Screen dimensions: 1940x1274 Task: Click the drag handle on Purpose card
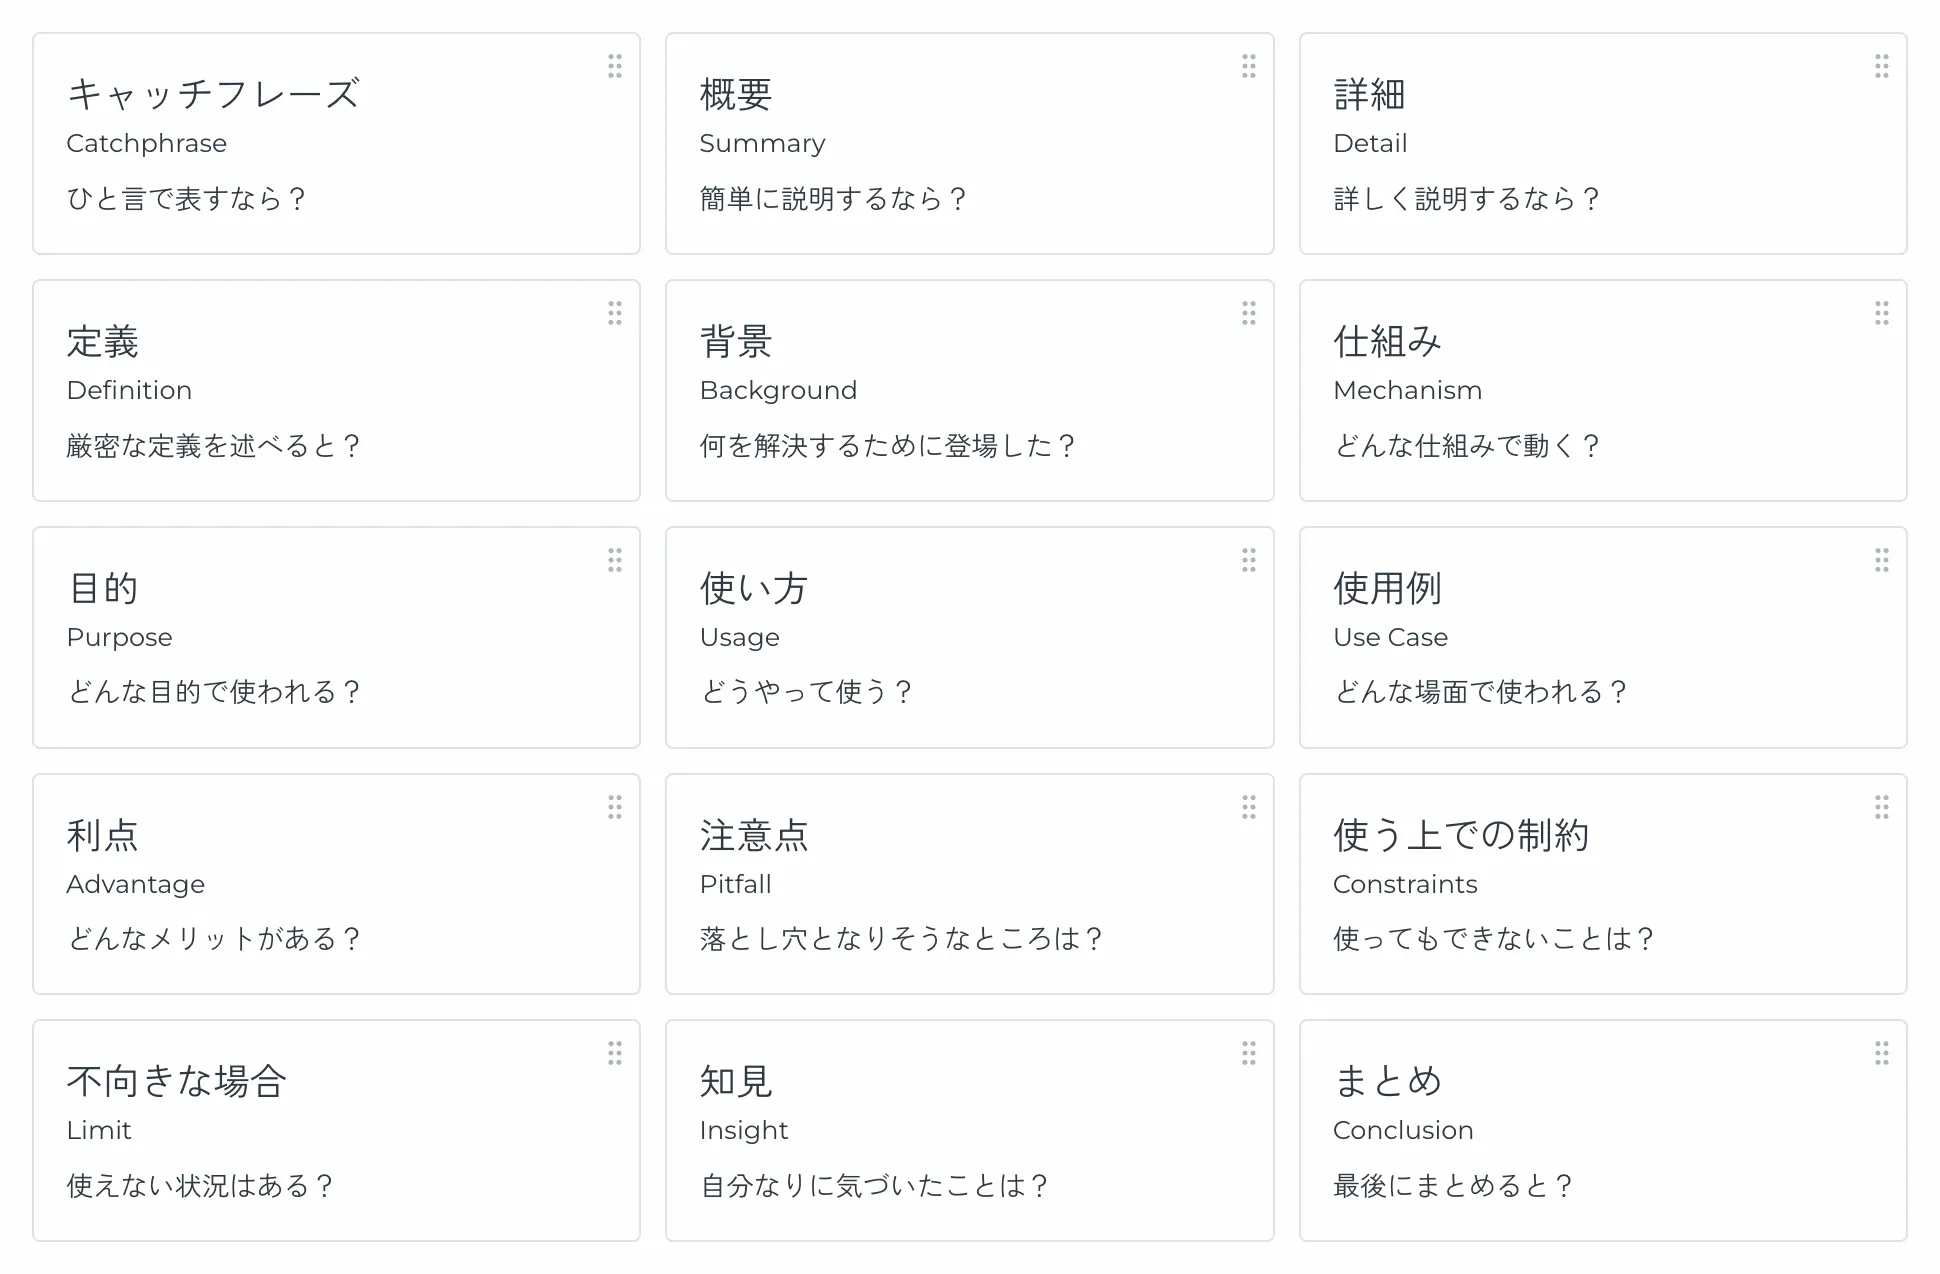pyautogui.click(x=615, y=560)
